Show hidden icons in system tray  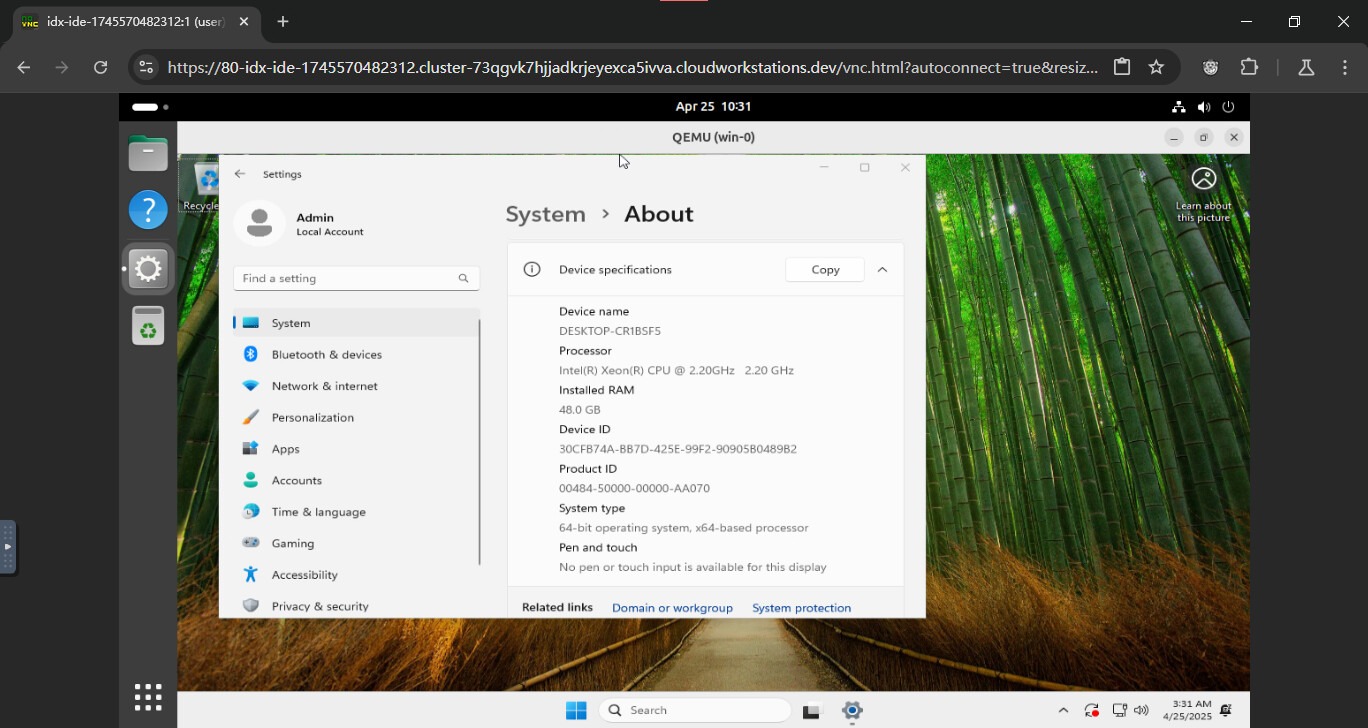1062,710
